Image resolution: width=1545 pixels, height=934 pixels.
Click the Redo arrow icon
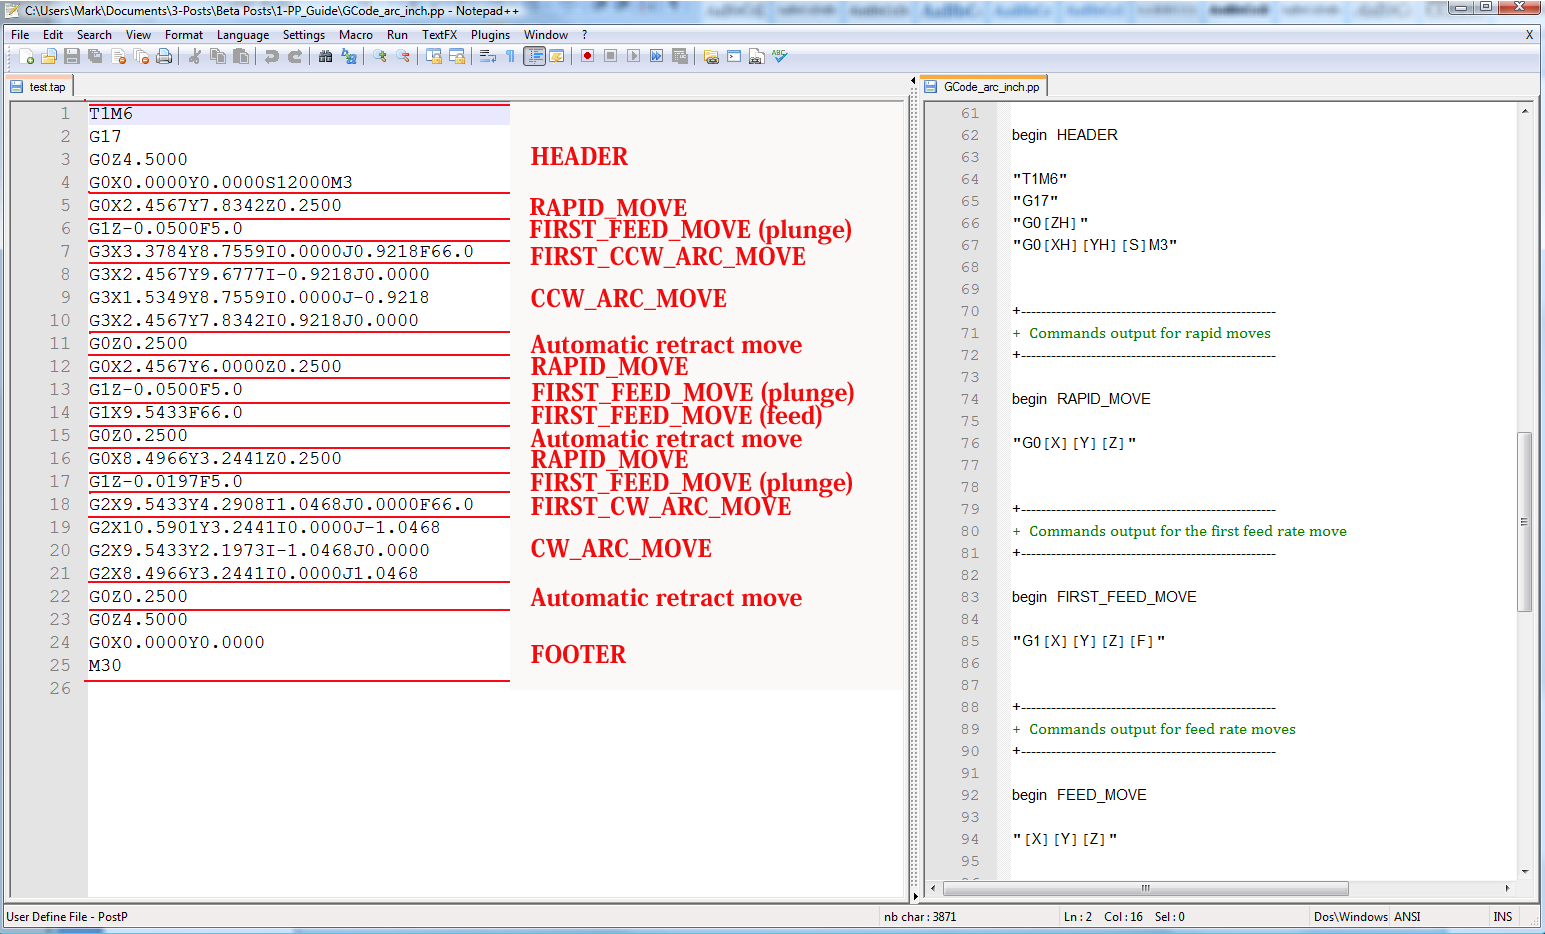coord(295,56)
